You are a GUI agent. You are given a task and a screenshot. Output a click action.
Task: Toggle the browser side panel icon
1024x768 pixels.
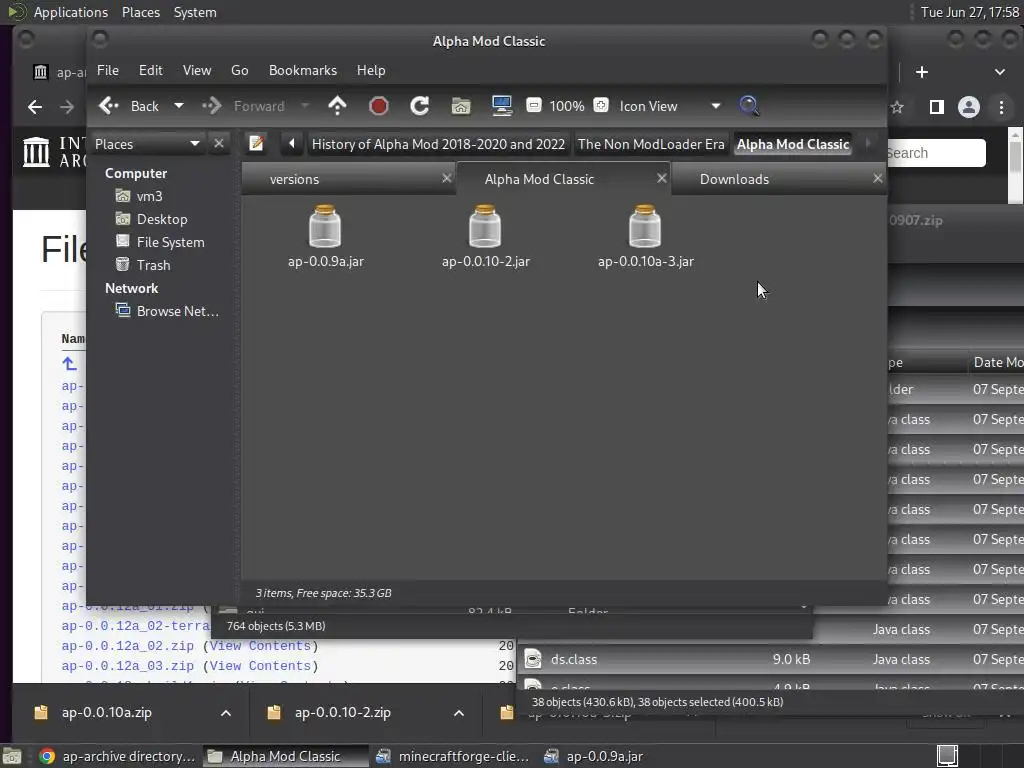point(936,106)
